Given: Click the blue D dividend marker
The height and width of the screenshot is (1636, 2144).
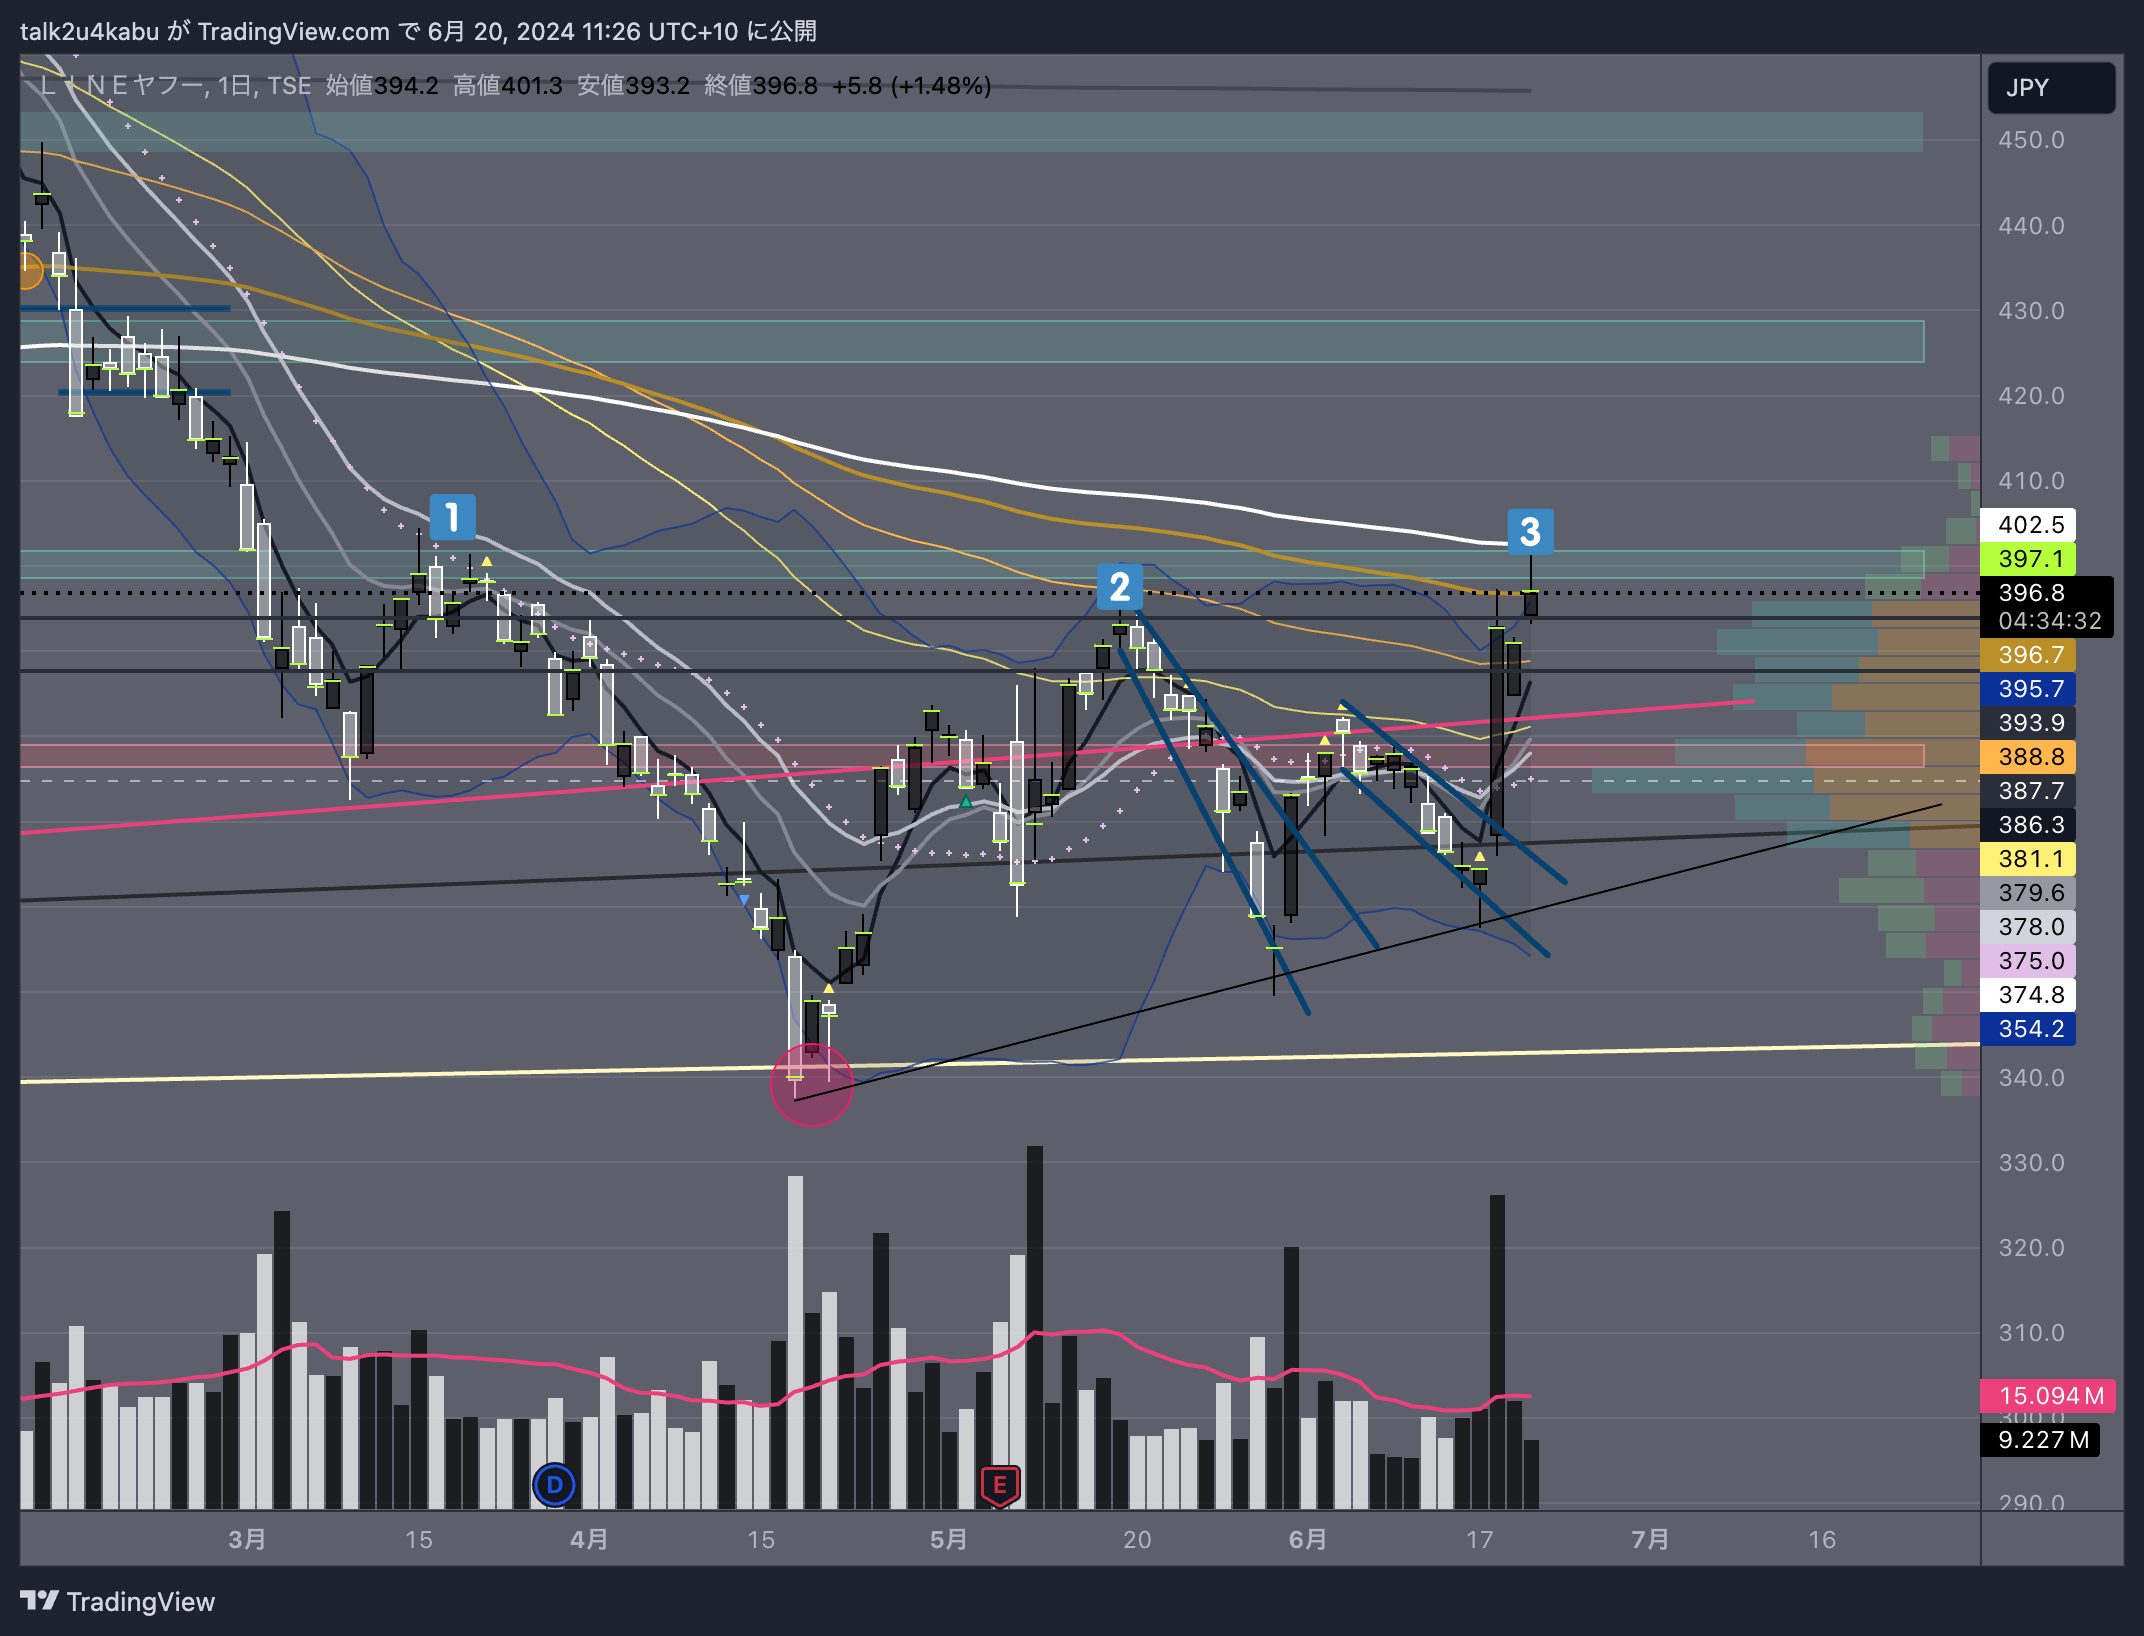Looking at the screenshot, I should click(x=554, y=1485).
